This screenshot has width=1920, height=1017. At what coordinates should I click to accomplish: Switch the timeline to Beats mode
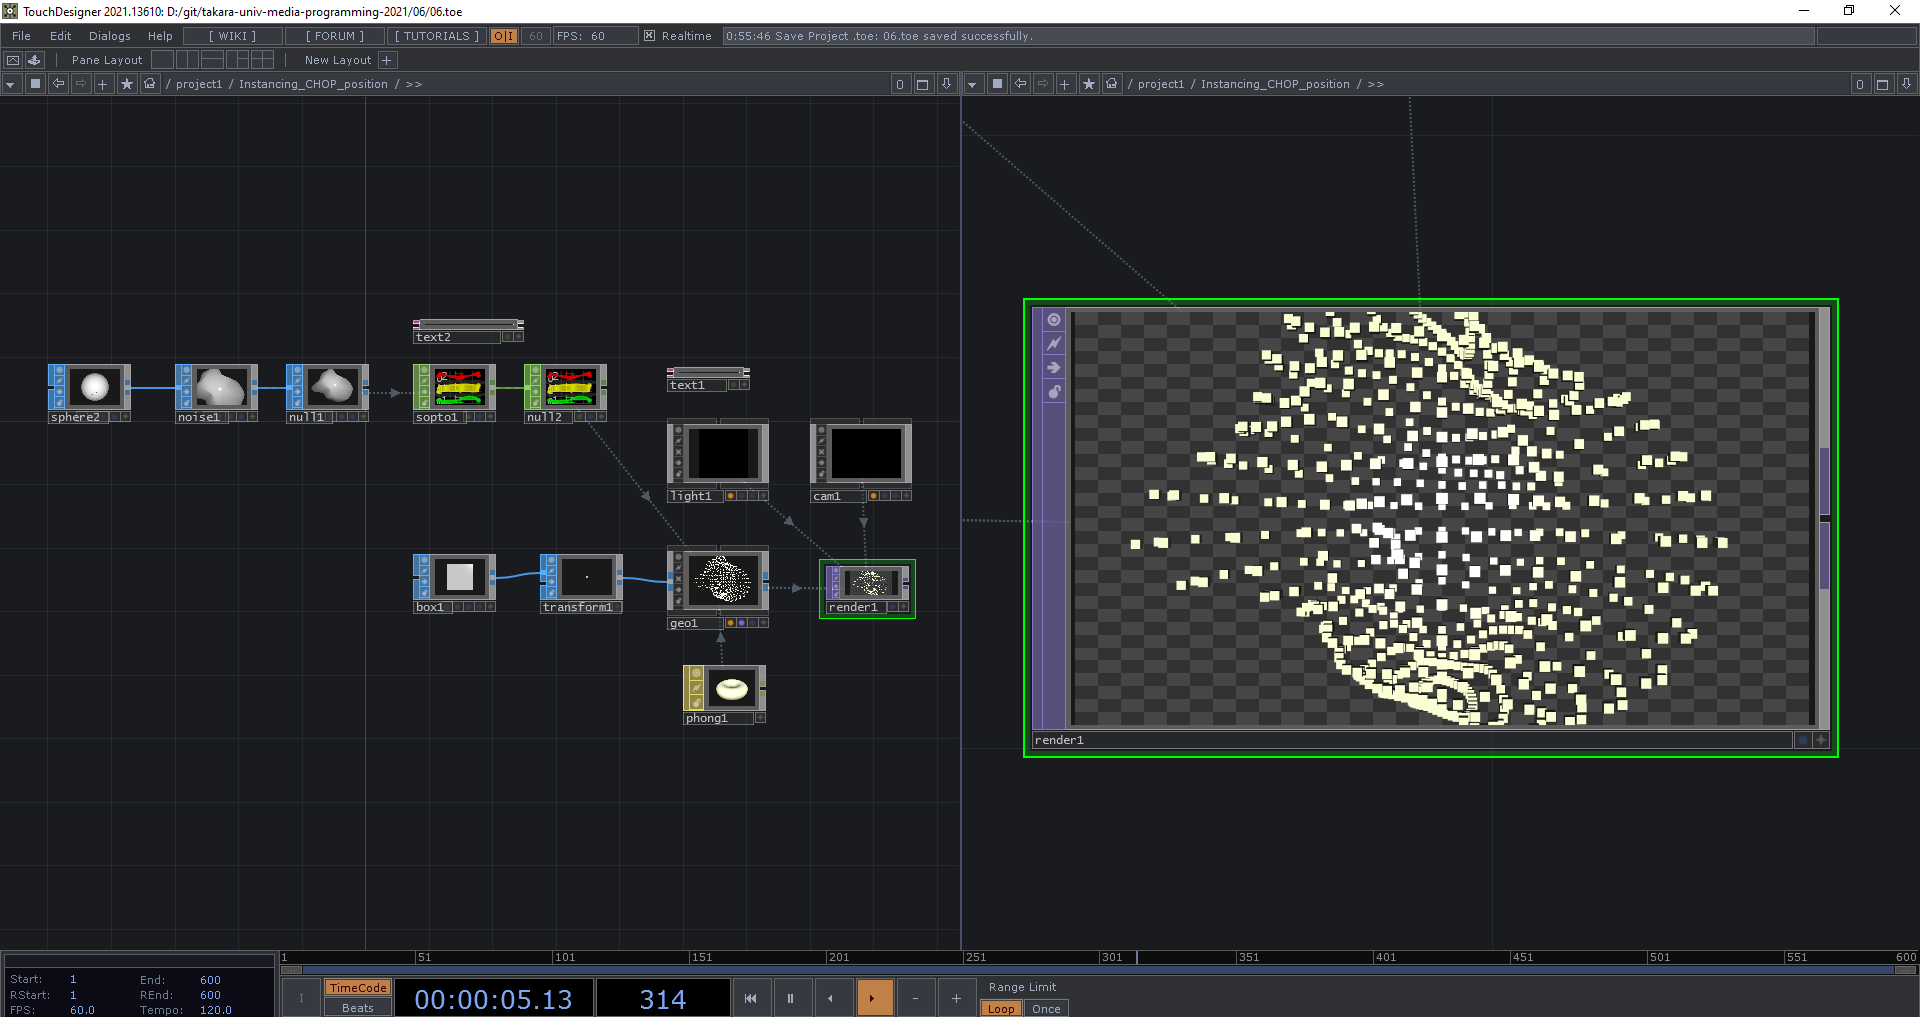[357, 1008]
